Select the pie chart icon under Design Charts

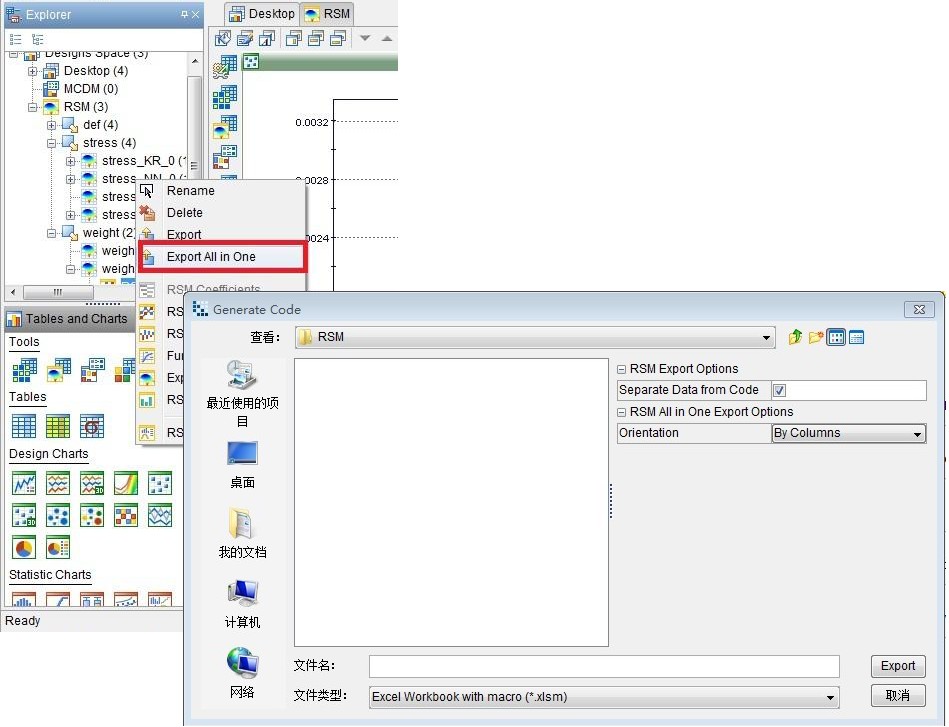(x=24, y=548)
